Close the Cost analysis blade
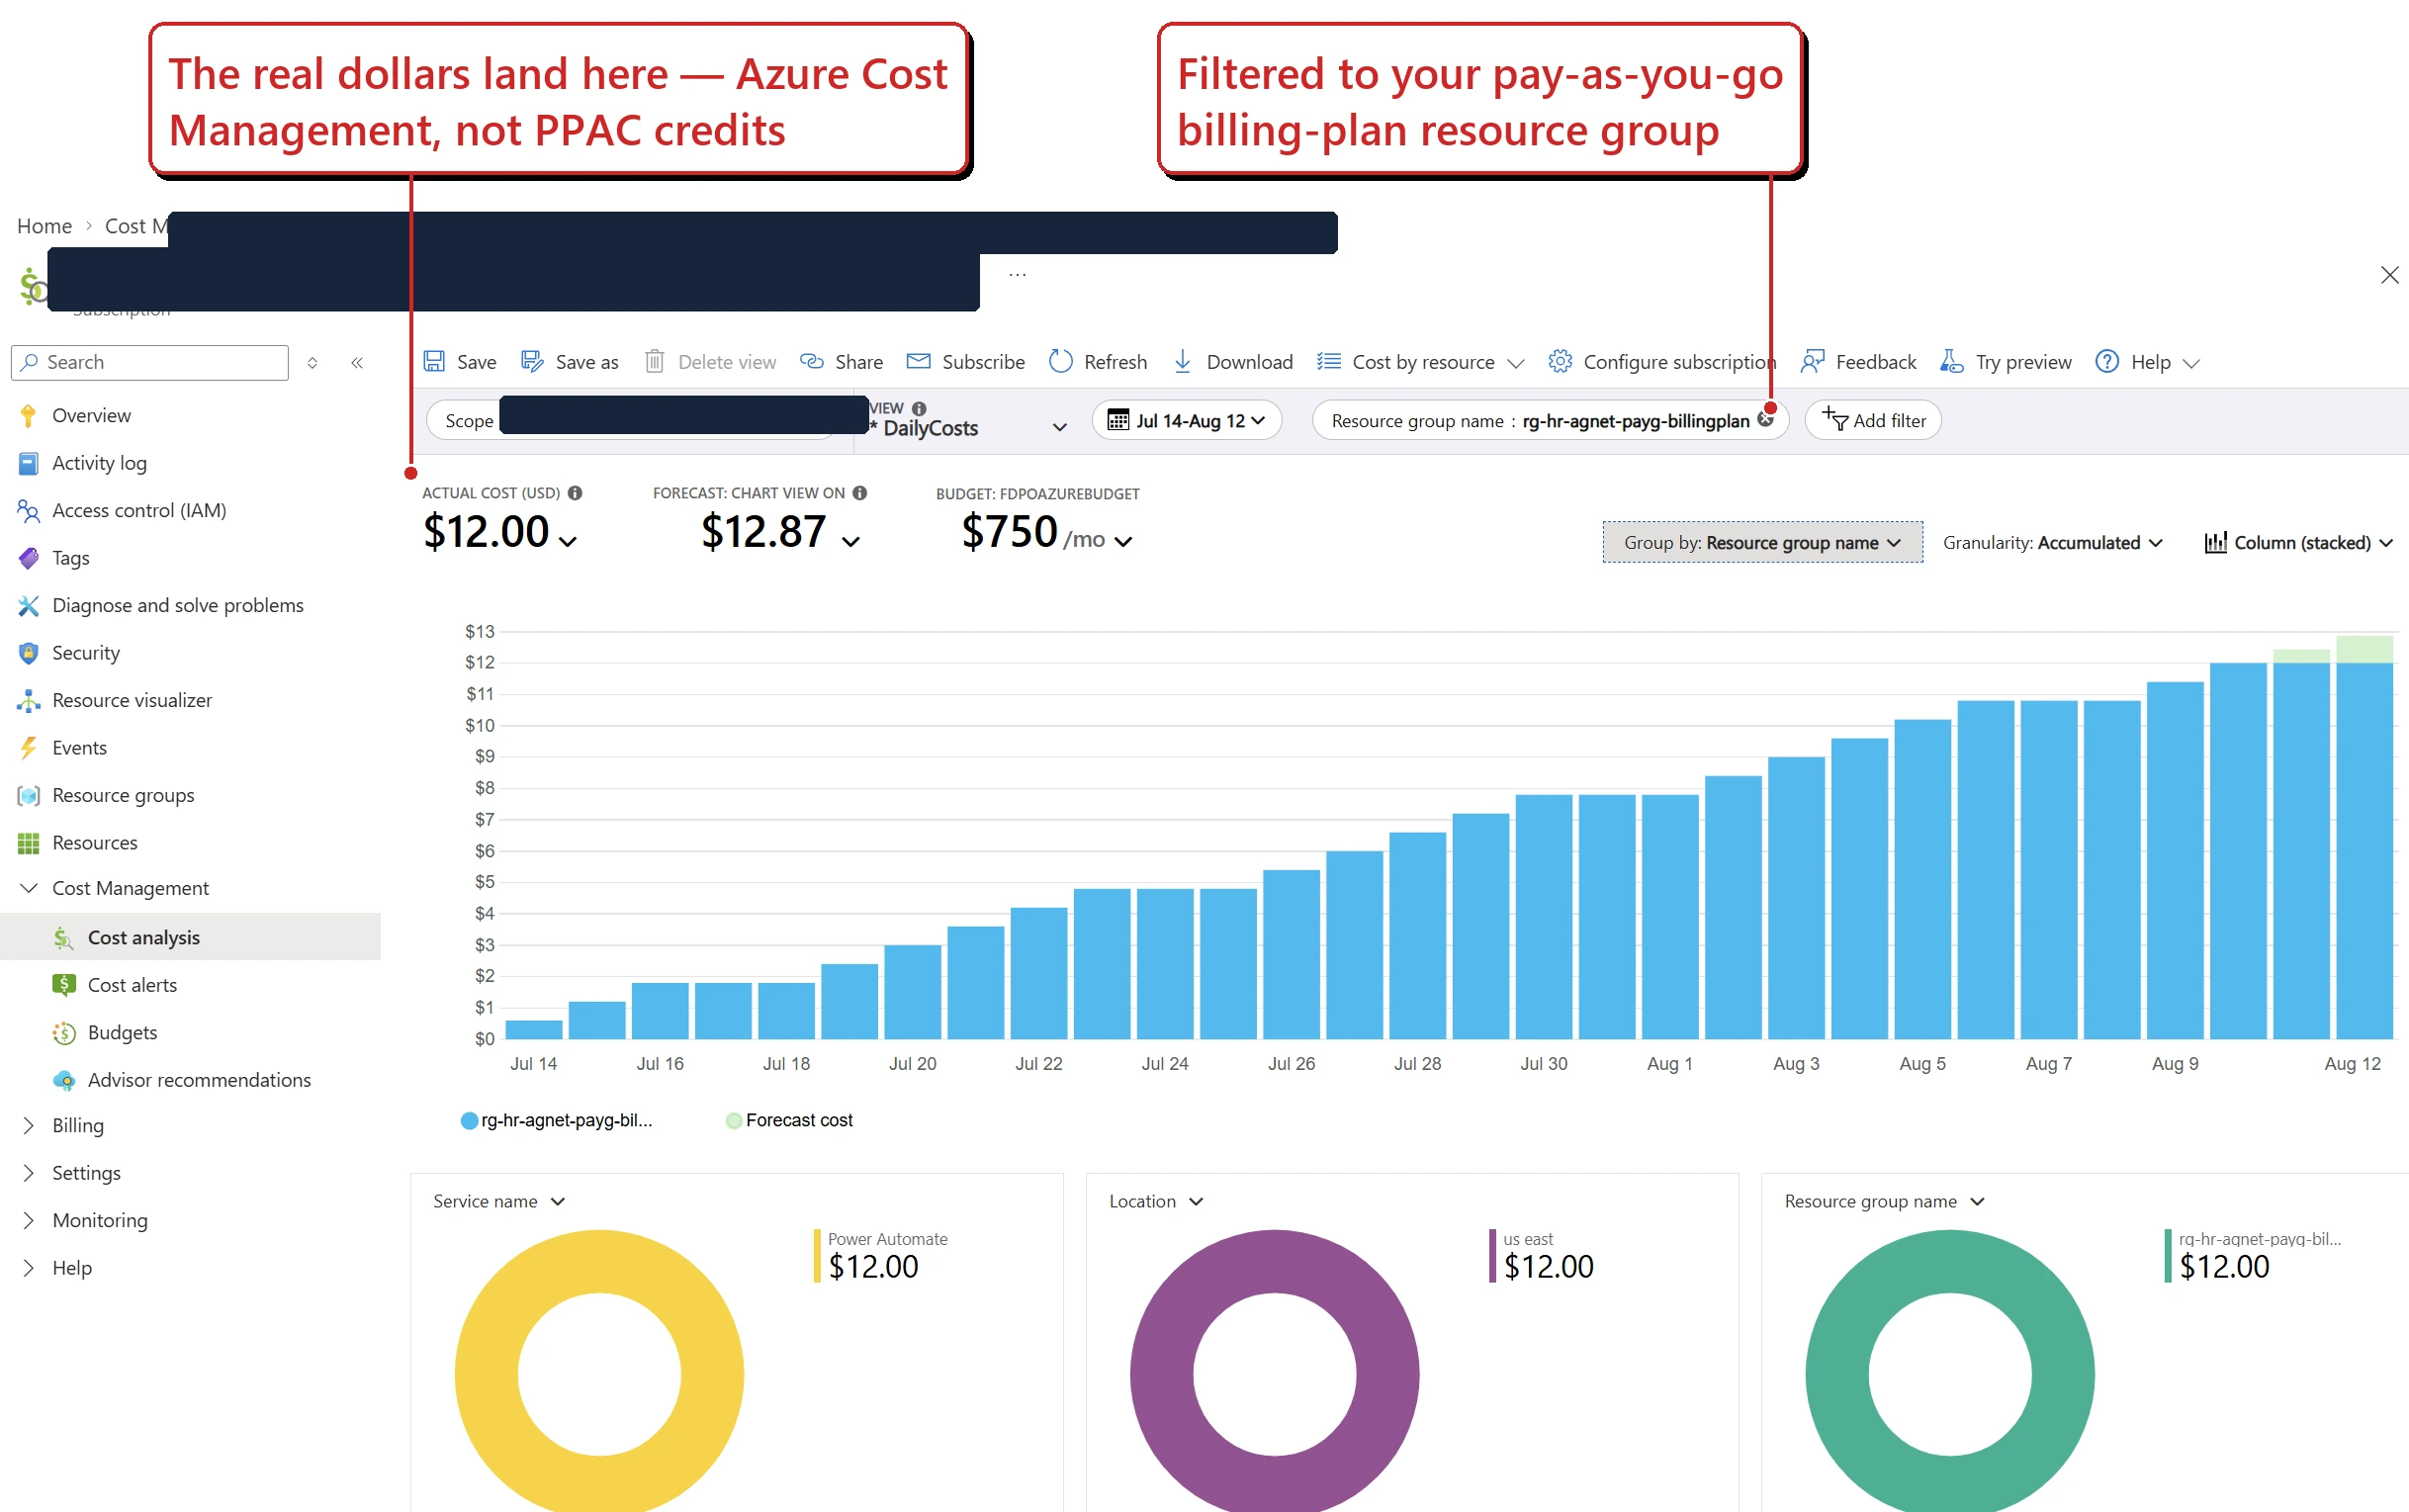This screenshot has width=2409, height=1512. tap(2390, 275)
